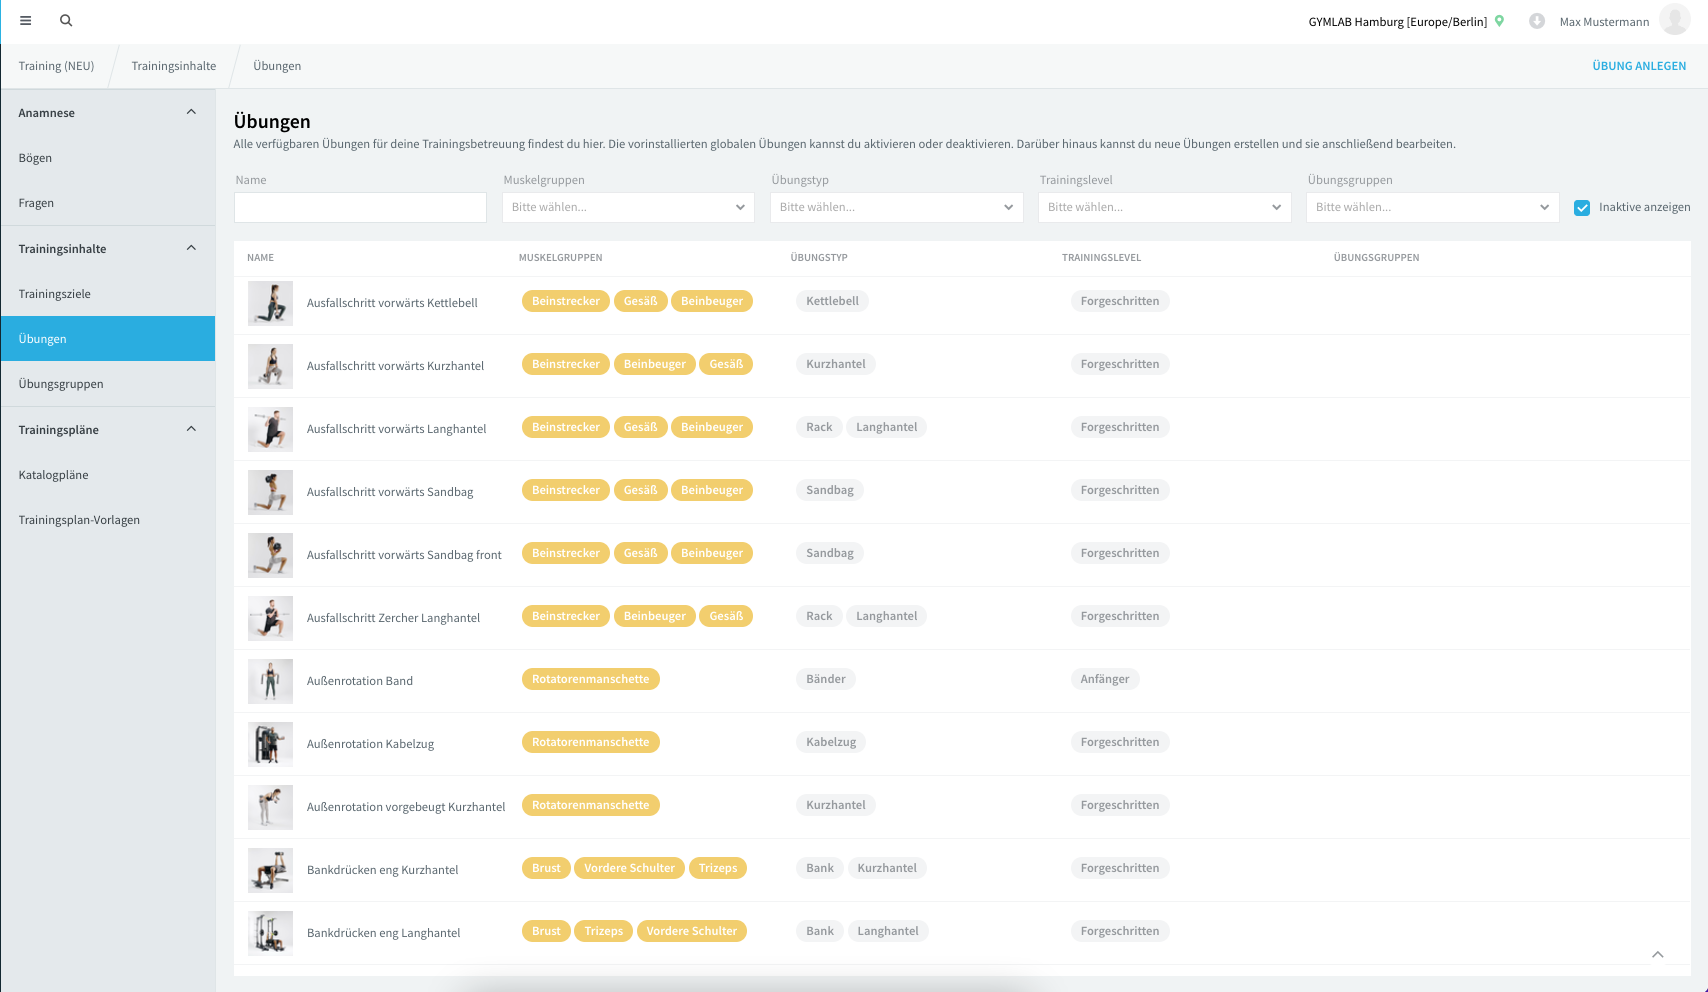
Task: Click Rack tag in Ausfallschritt vorwärts Langhantel row
Action: pyautogui.click(x=819, y=427)
